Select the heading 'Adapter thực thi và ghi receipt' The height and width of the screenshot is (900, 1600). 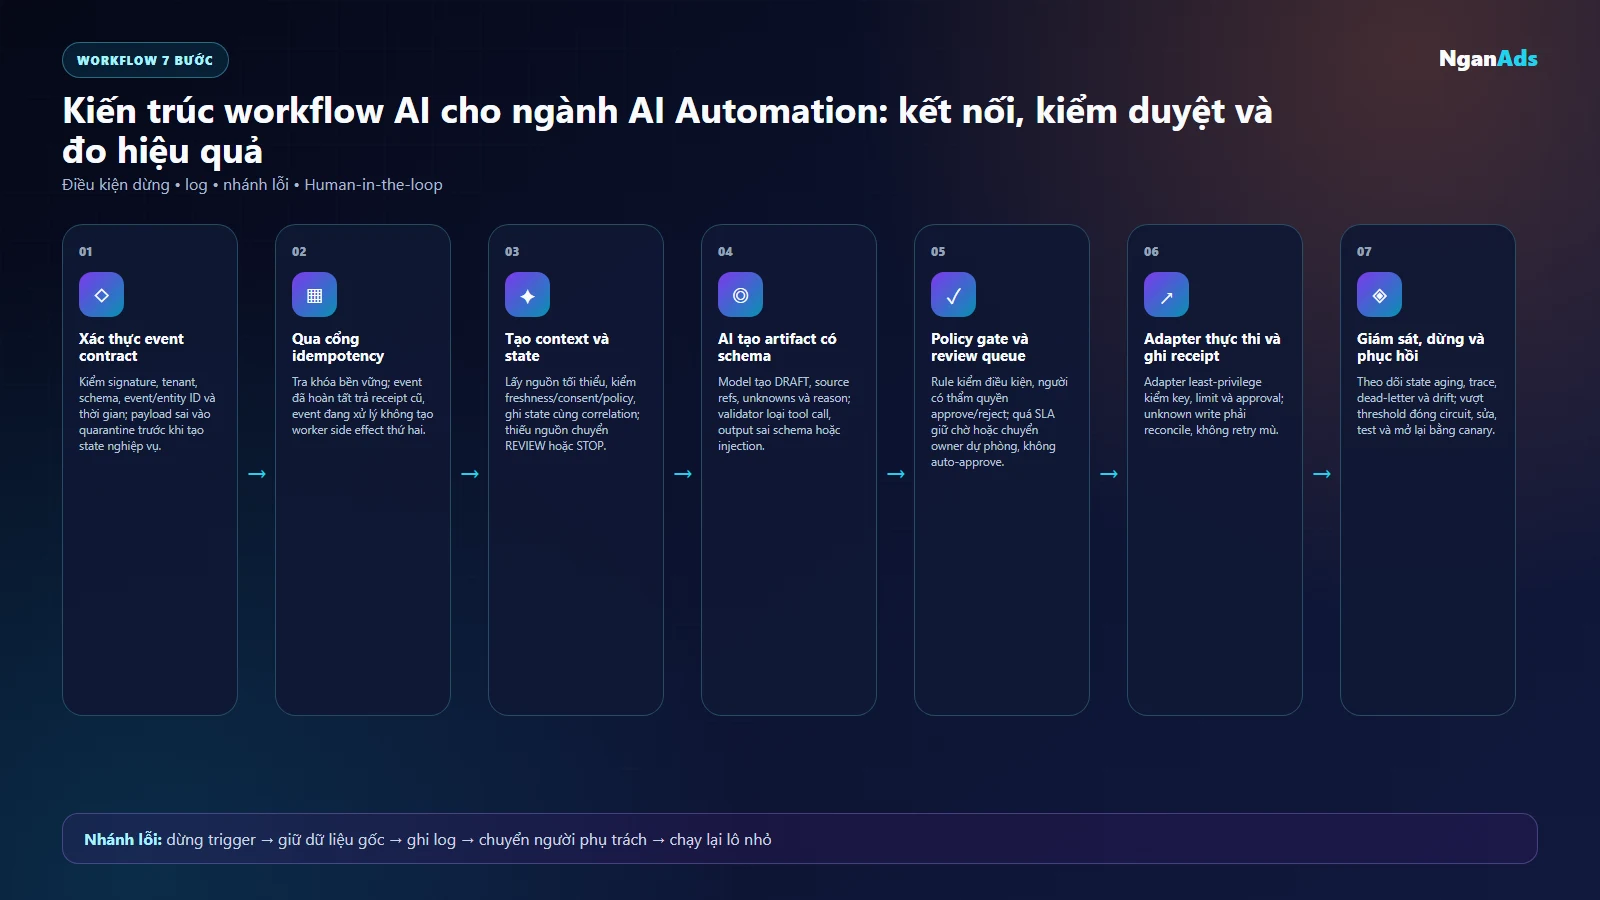tap(1212, 347)
